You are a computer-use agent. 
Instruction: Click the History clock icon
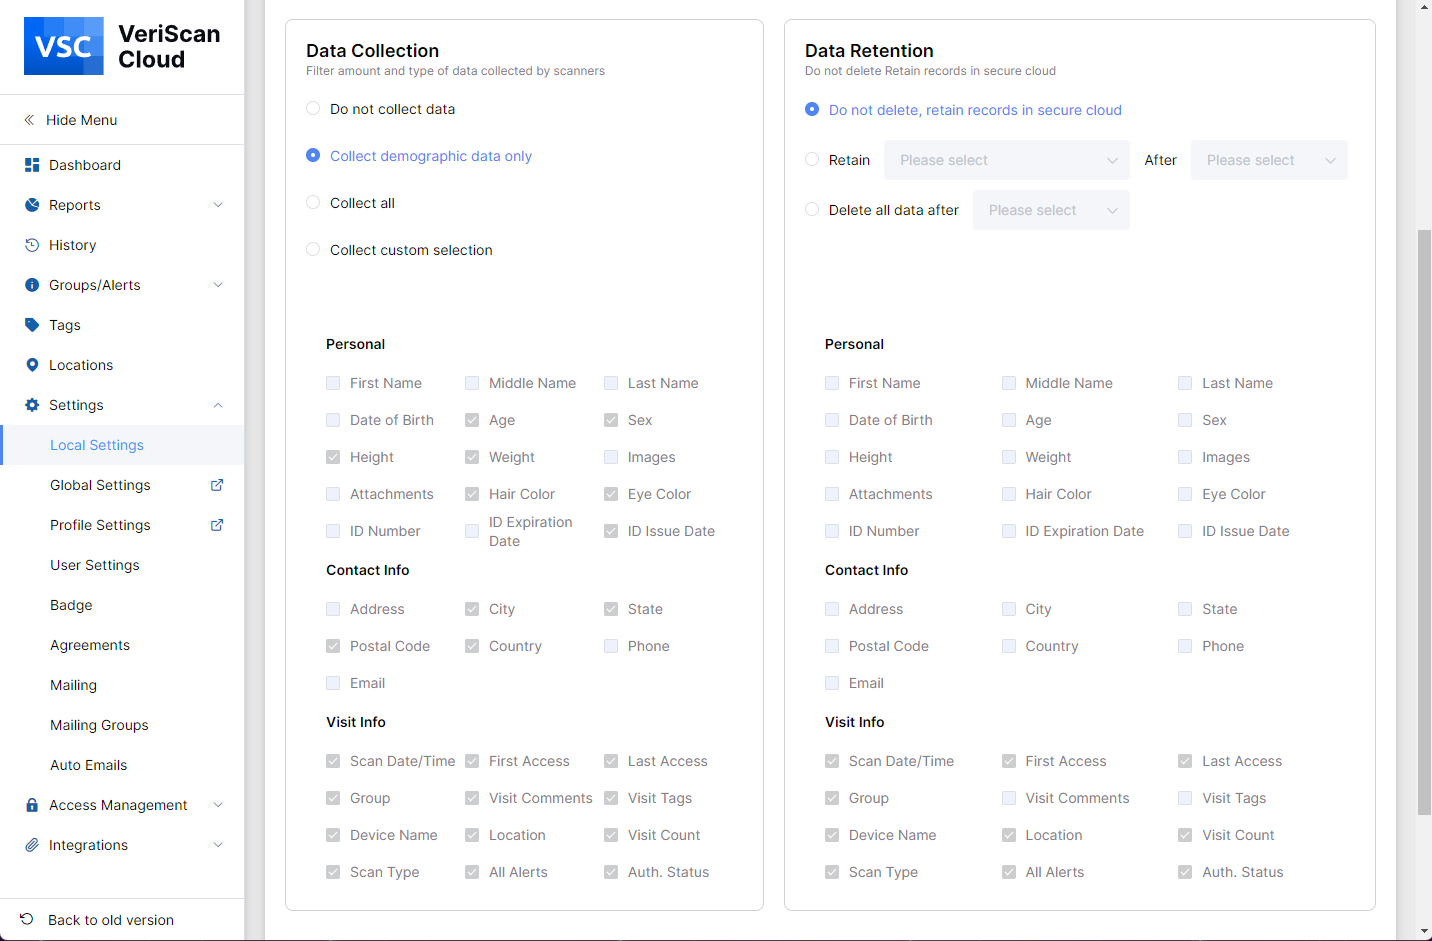tap(32, 245)
